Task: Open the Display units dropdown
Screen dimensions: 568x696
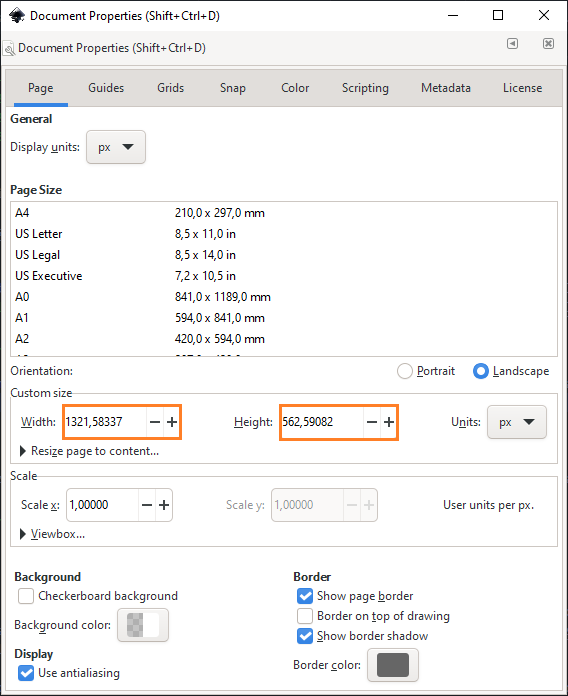Action: (x=116, y=147)
